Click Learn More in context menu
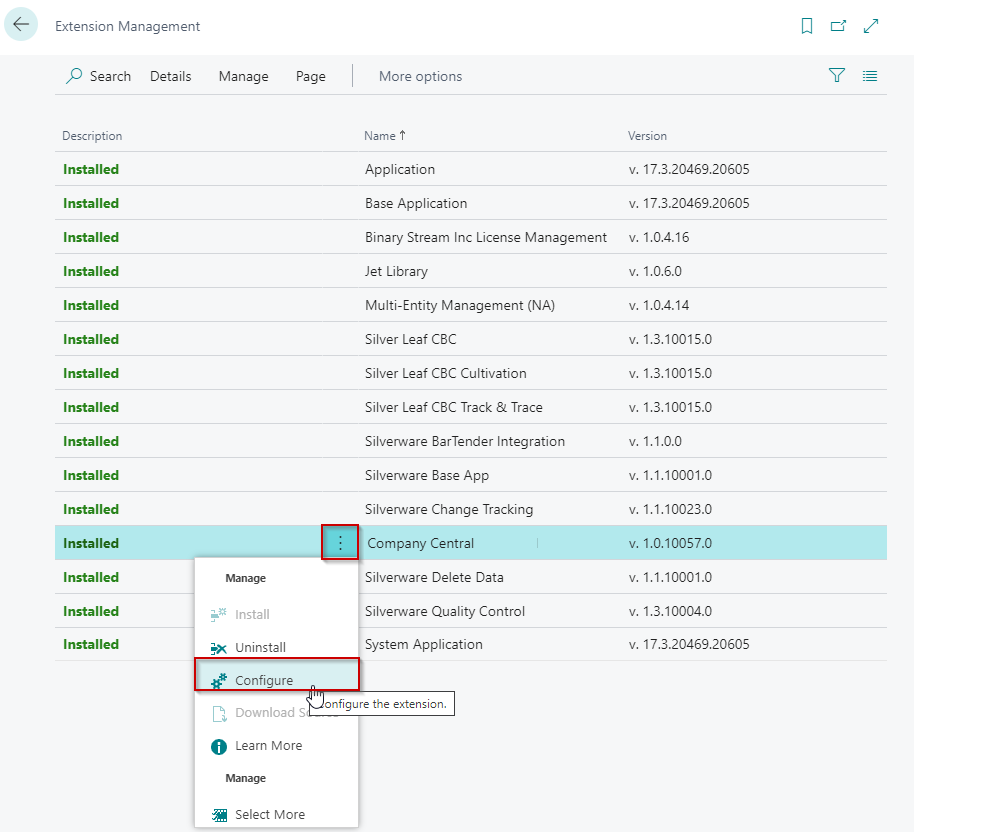 [268, 746]
